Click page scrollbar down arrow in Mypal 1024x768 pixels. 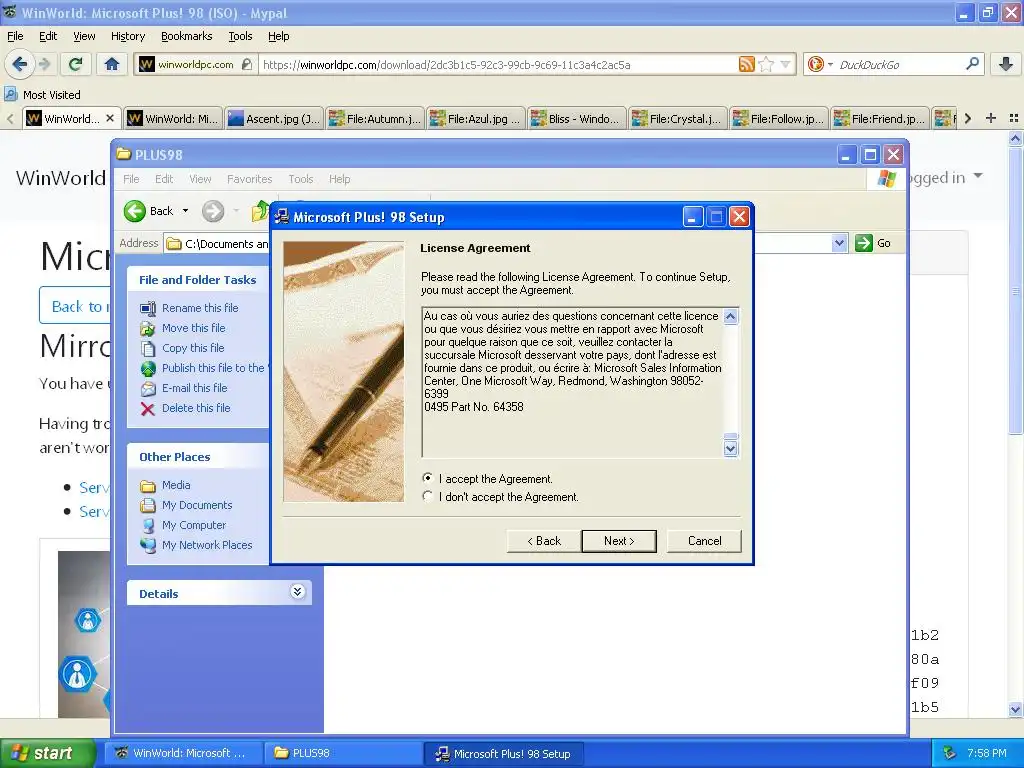click(x=1015, y=709)
